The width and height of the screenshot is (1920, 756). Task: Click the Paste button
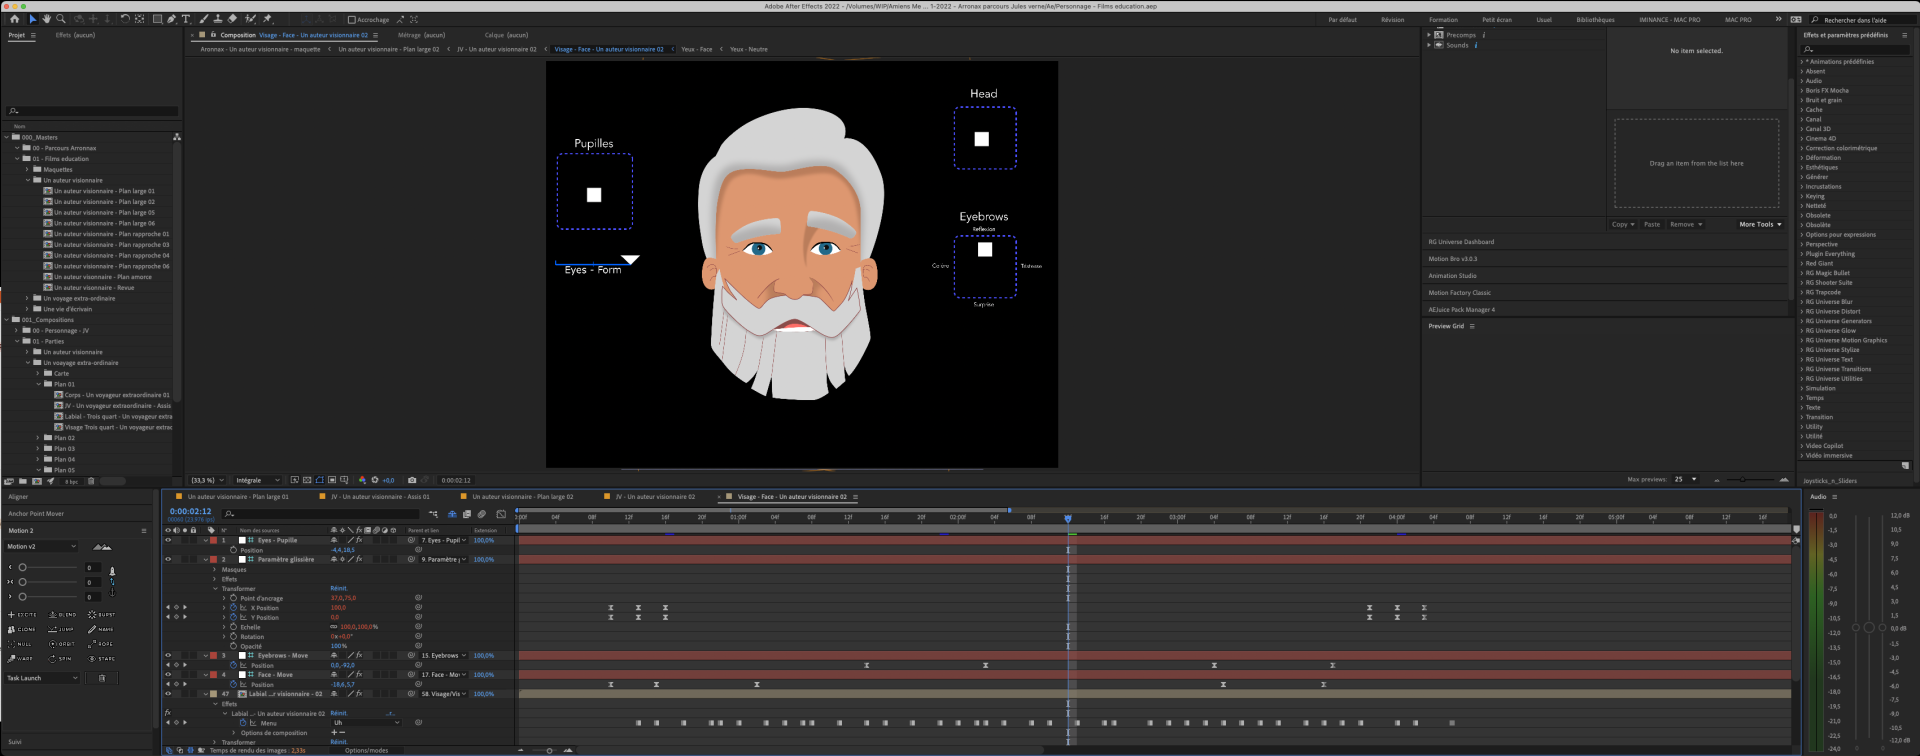1652,224
